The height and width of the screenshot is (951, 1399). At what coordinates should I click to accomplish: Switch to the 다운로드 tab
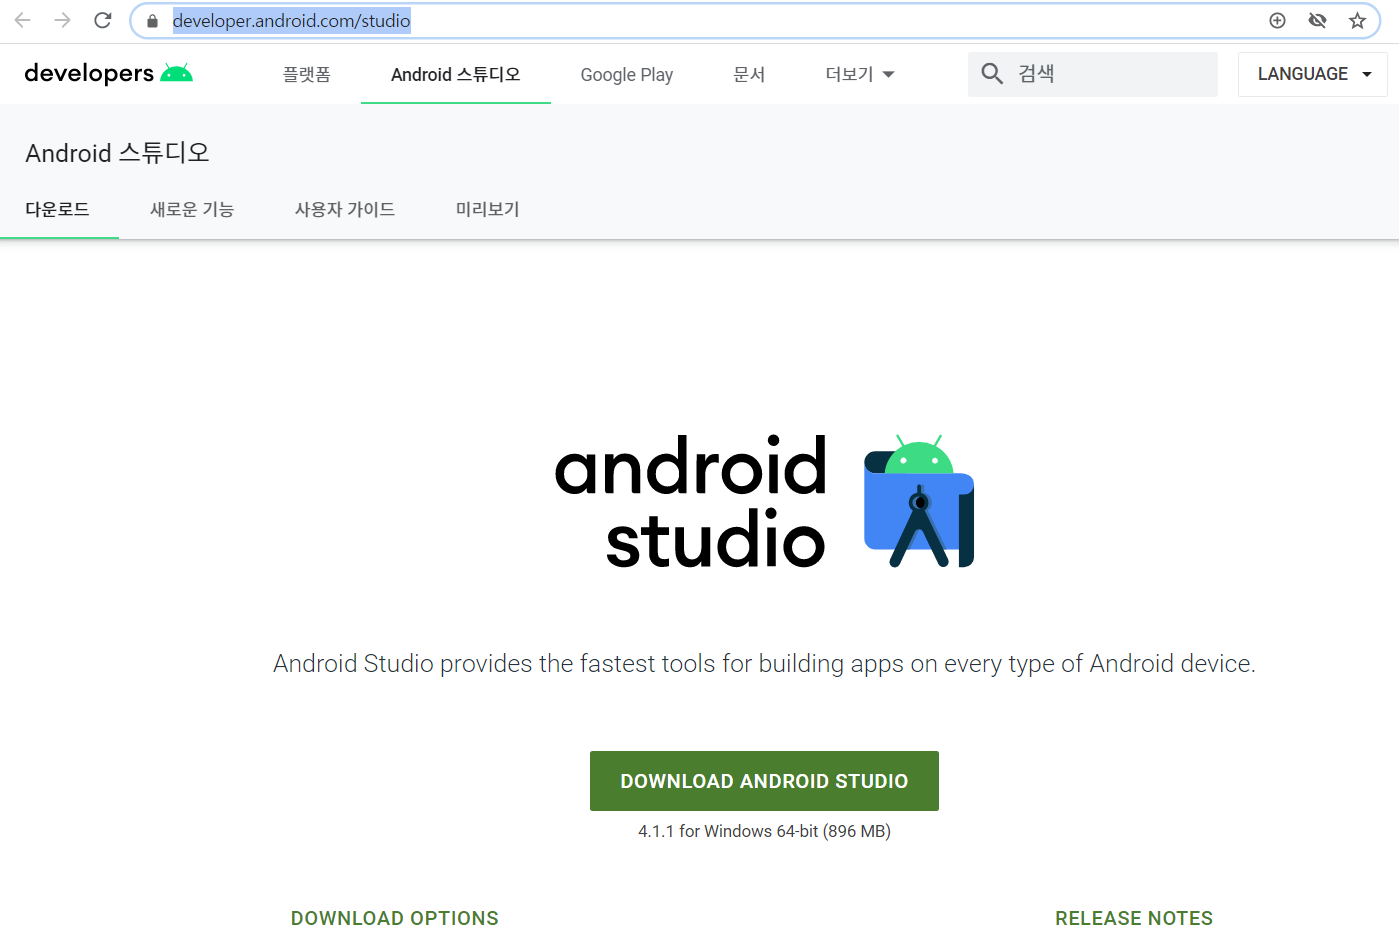[58, 209]
